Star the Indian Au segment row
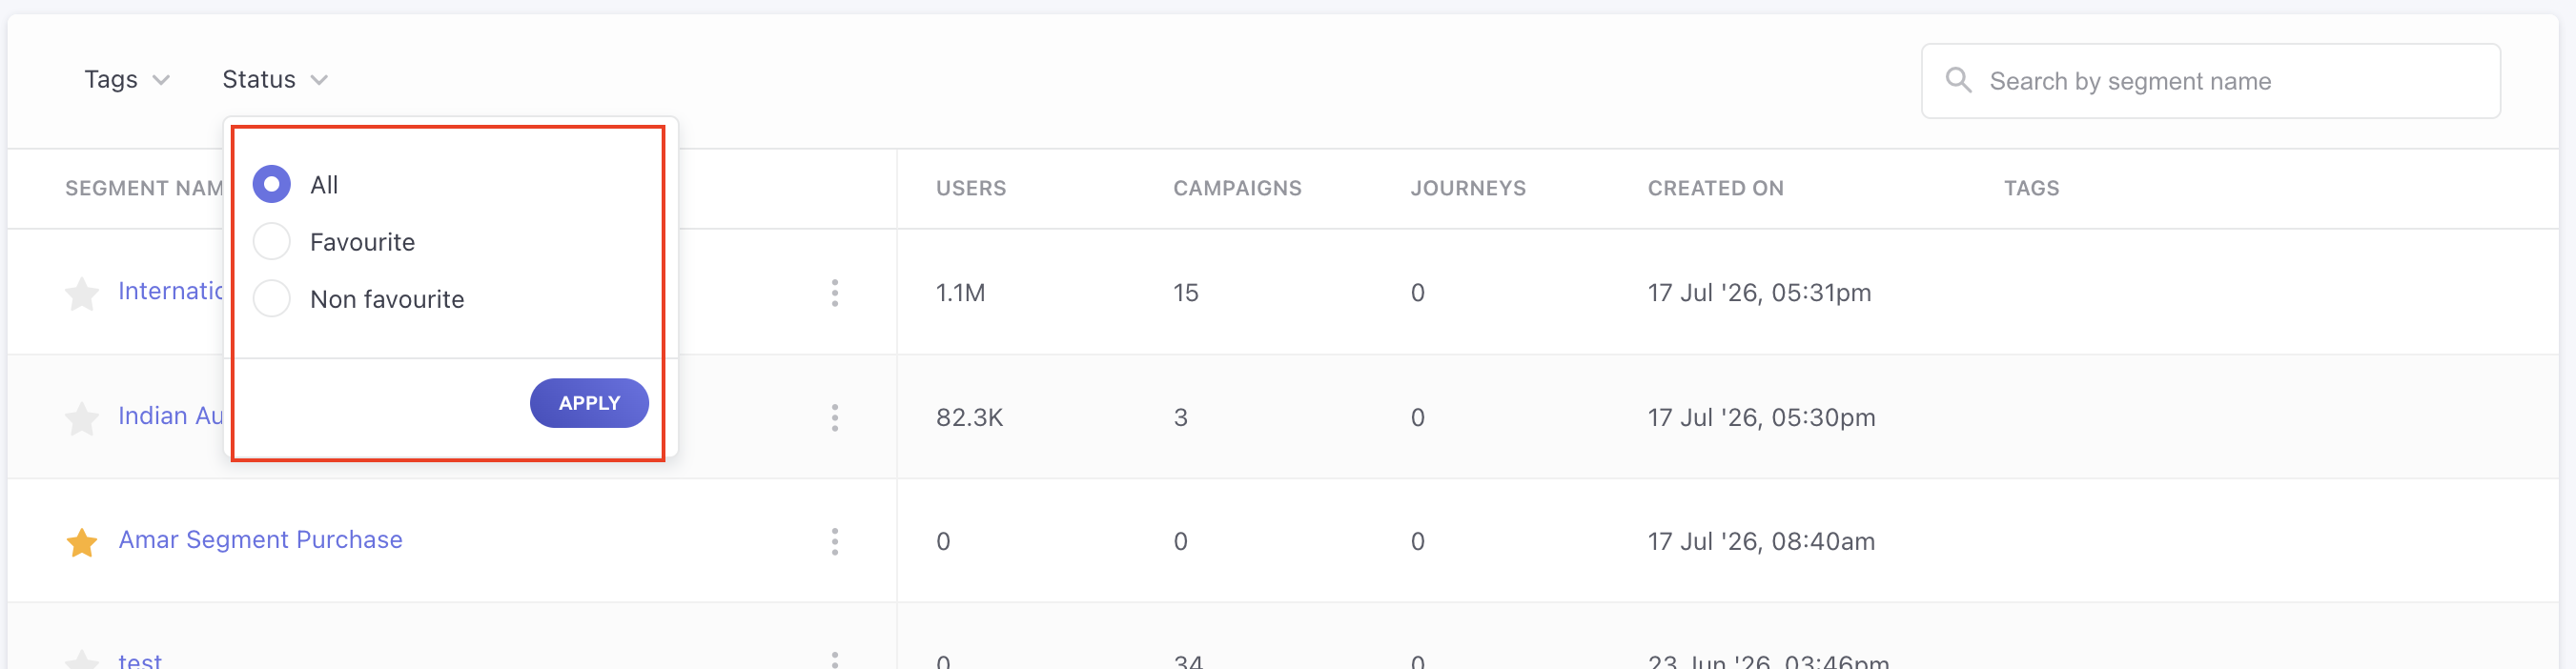Screen dimensions: 2576x669 pyautogui.click(x=82, y=418)
